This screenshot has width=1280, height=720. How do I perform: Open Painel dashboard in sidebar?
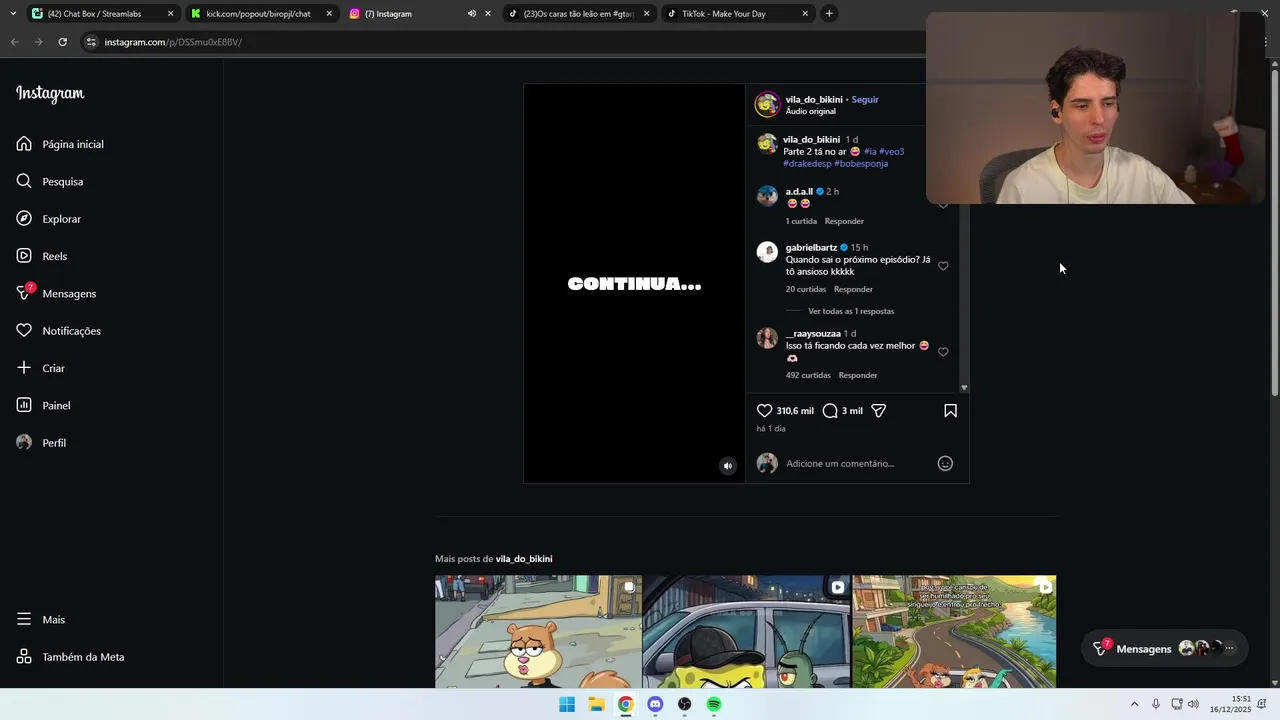43,405
